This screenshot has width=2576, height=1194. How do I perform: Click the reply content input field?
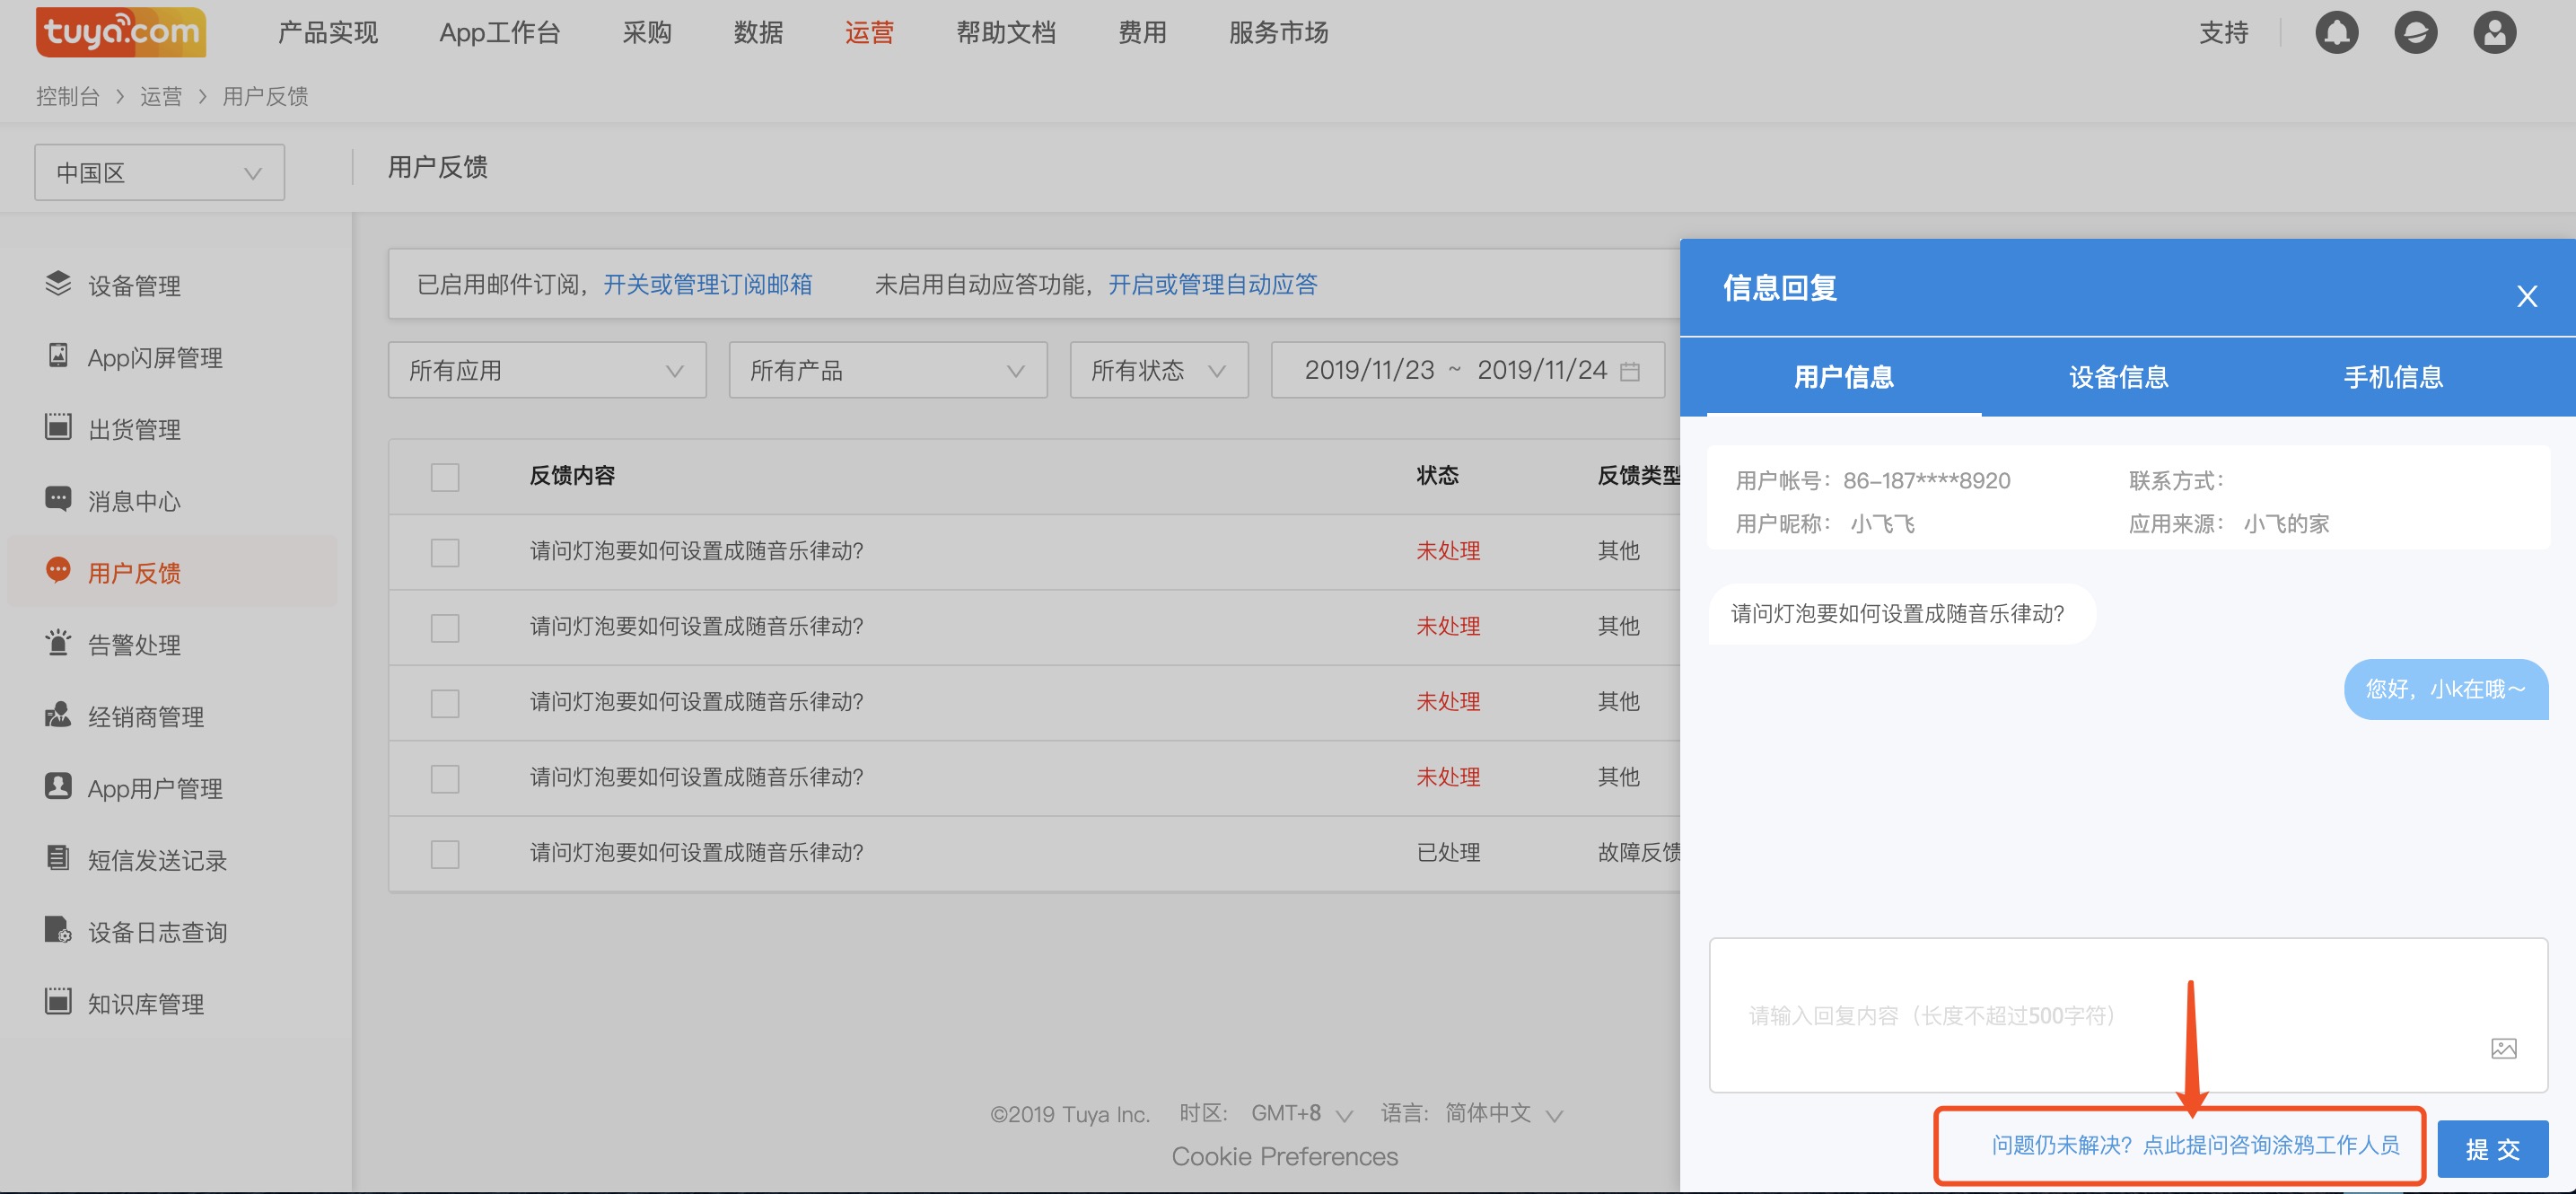[2128, 1015]
